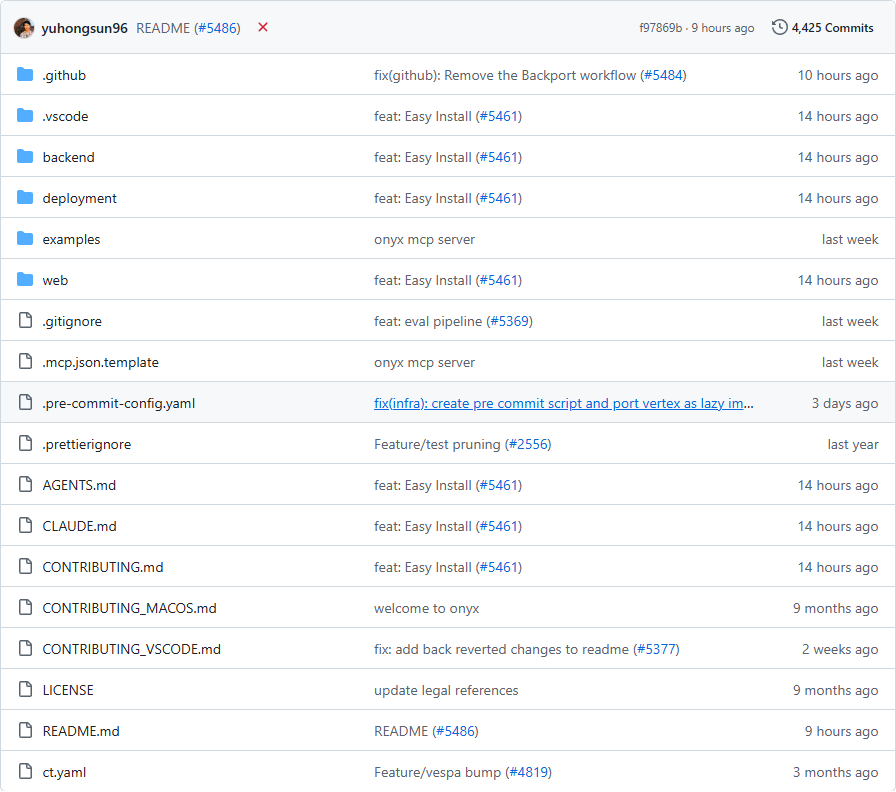Click yuhongsun96's avatar image
The width and height of the screenshot is (896, 792).
pos(24,28)
